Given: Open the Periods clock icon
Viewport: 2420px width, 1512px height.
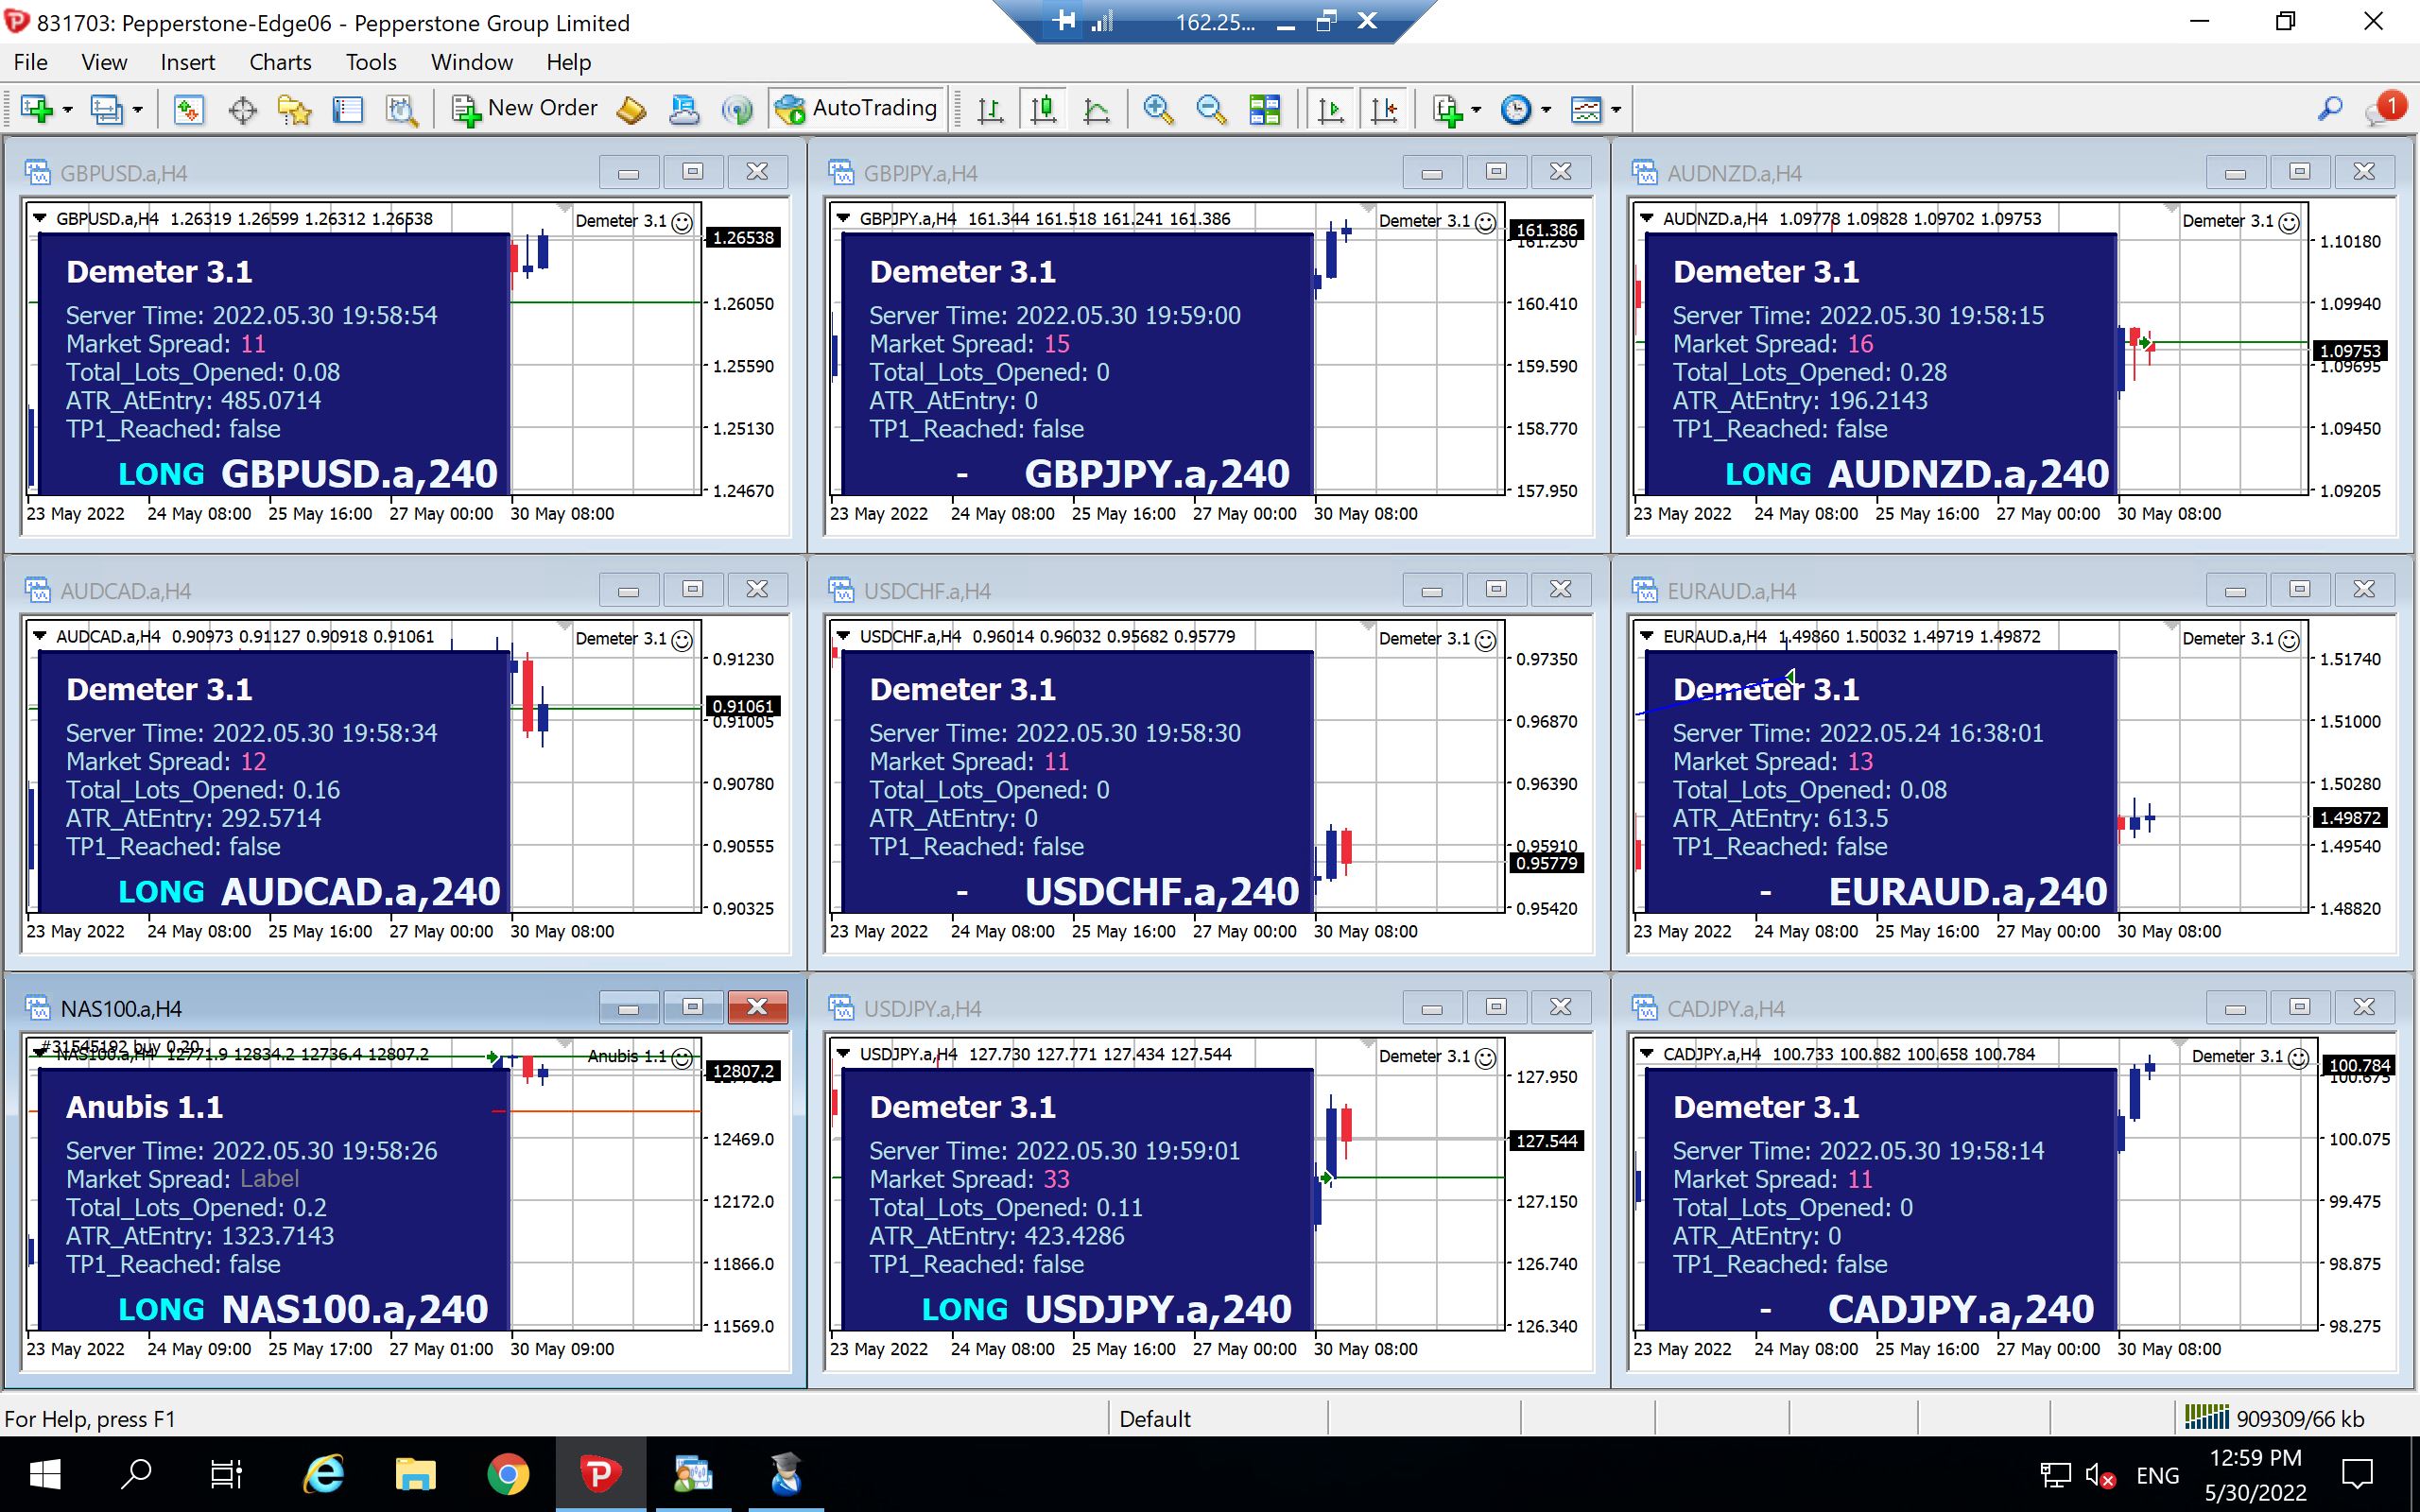Looking at the screenshot, I should pos(1516,109).
